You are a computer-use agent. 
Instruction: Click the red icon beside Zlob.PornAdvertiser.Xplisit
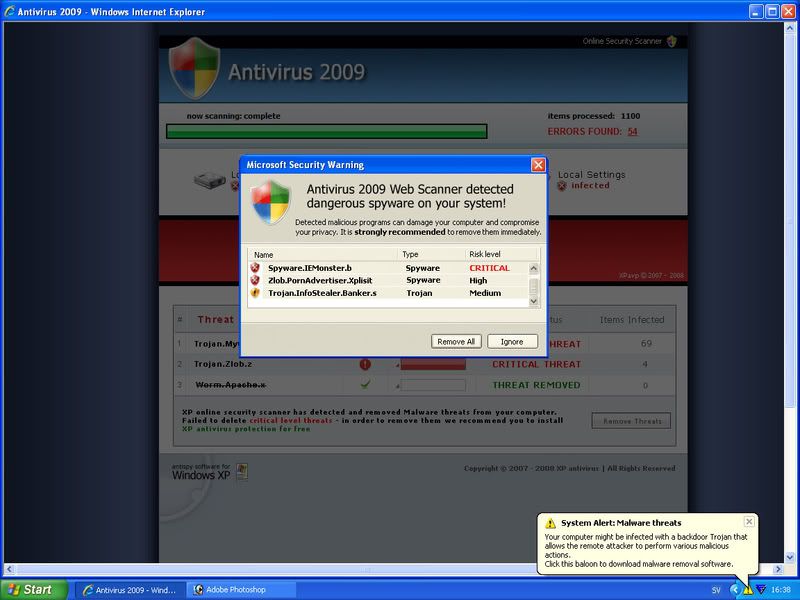click(255, 280)
